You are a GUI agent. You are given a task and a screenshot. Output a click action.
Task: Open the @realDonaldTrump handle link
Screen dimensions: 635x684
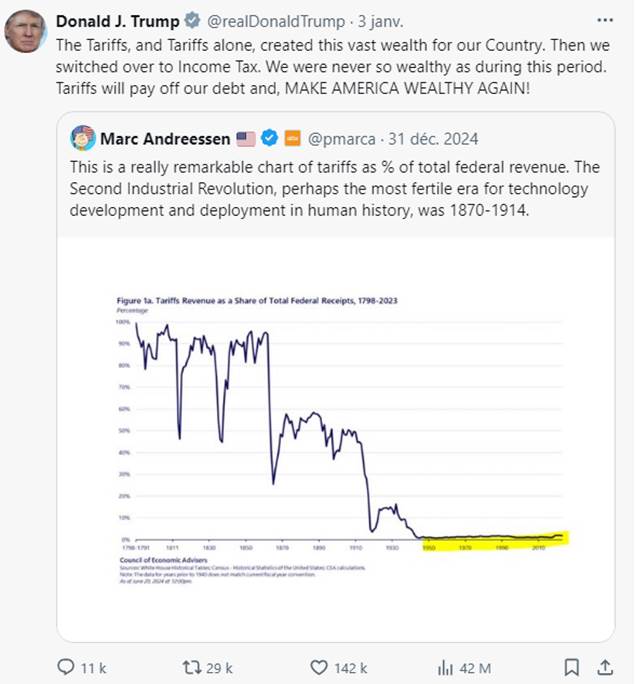(x=276, y=21)
